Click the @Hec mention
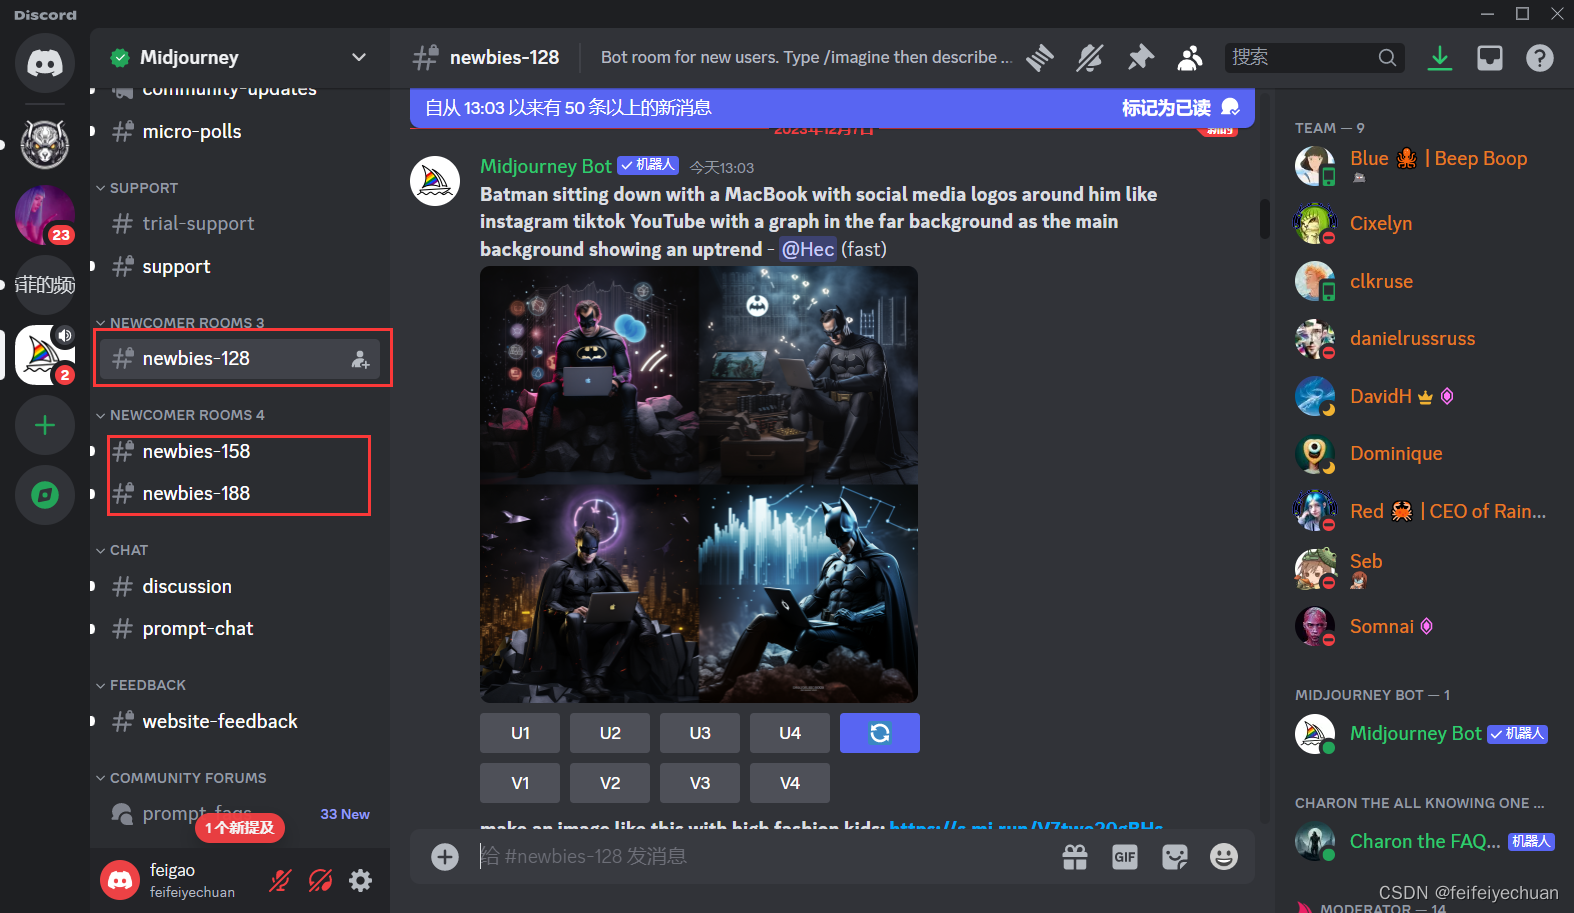The image size is (1574, 913). tap(807, 249)
